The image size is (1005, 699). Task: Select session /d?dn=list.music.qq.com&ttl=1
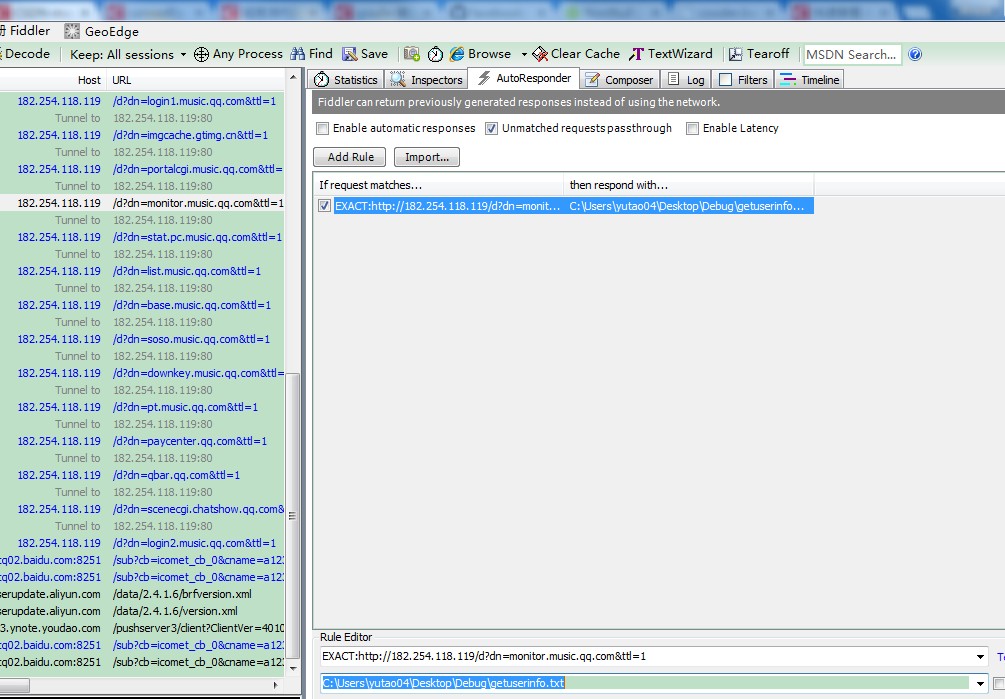[x=142, y=271]
